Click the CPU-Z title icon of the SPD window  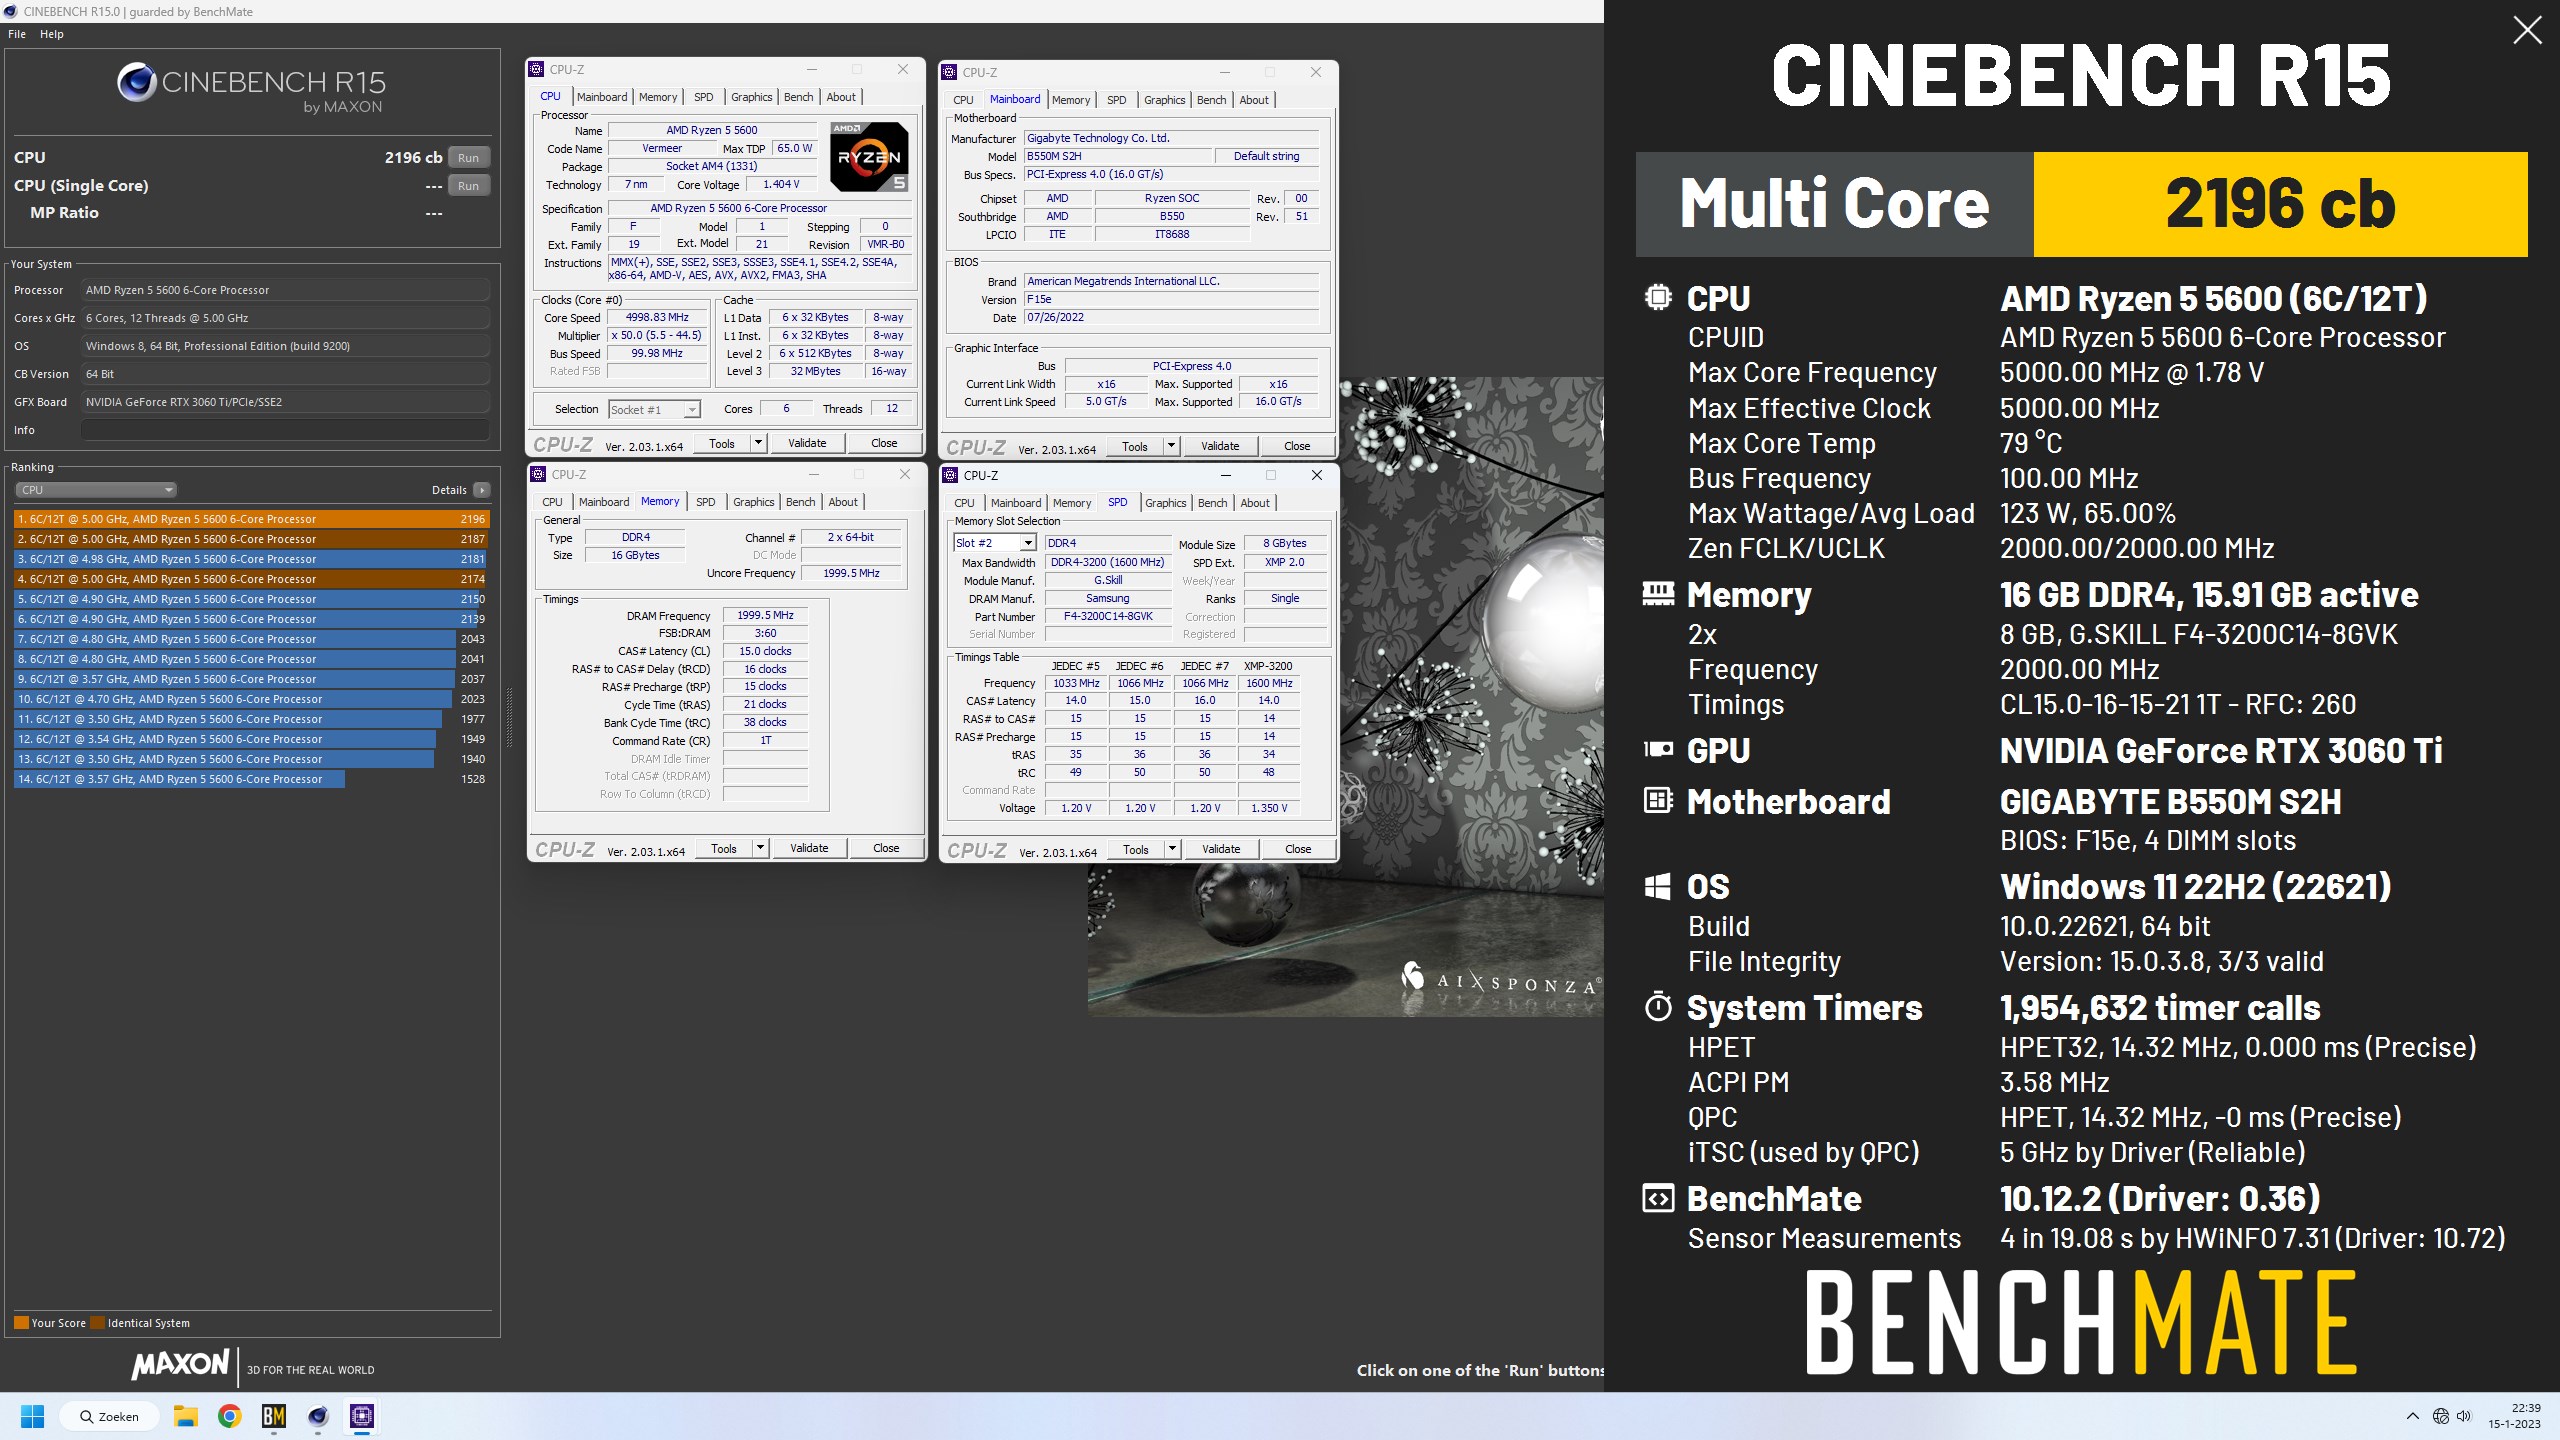click(951, 475)
